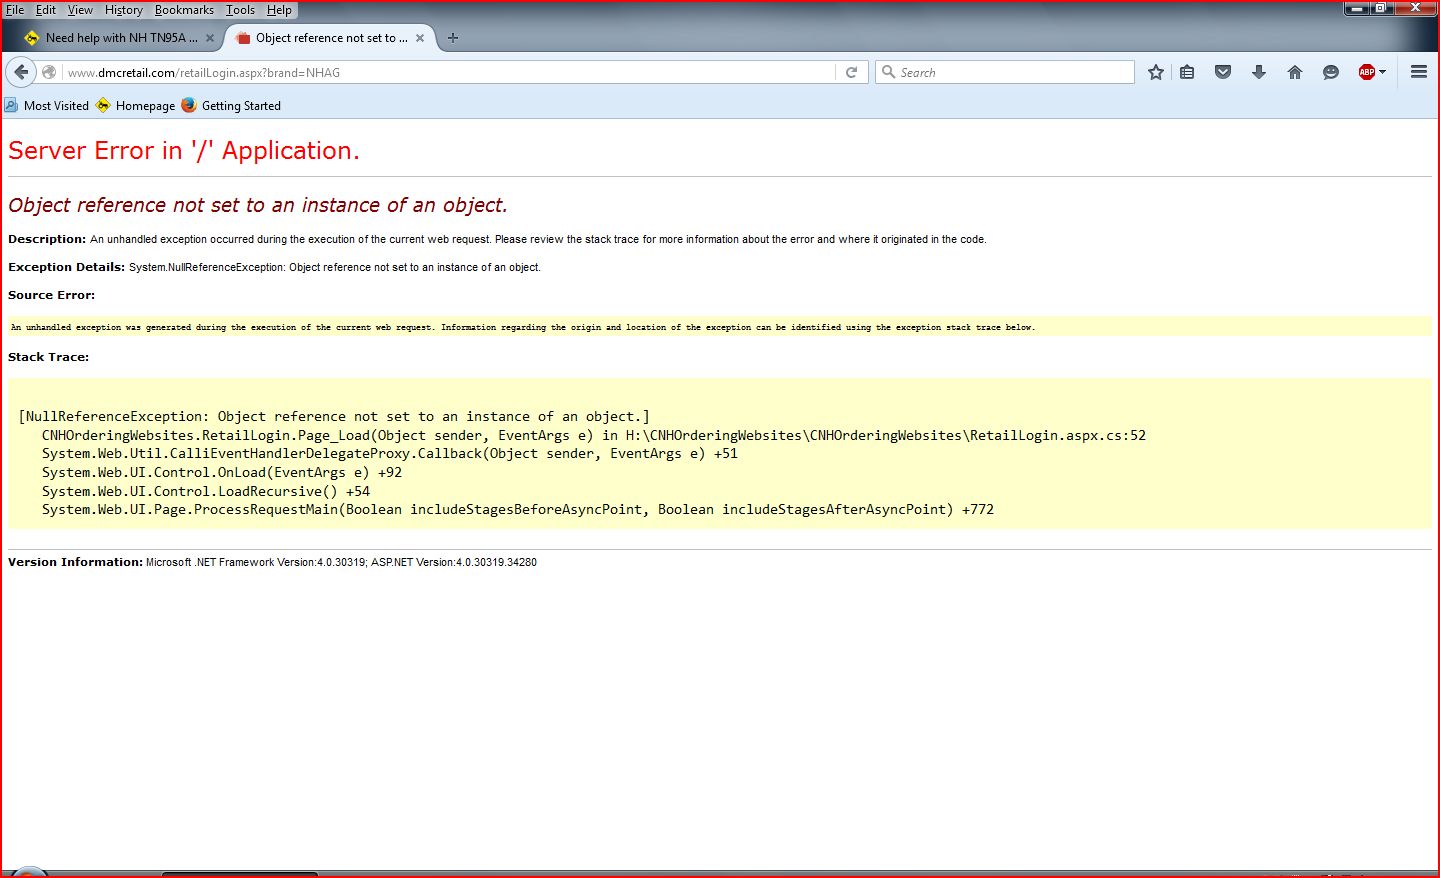This screenshot has width=1440, height=878.
Task: Open the Hello chat smiley icon
Action: click(x=1330, y=72)
